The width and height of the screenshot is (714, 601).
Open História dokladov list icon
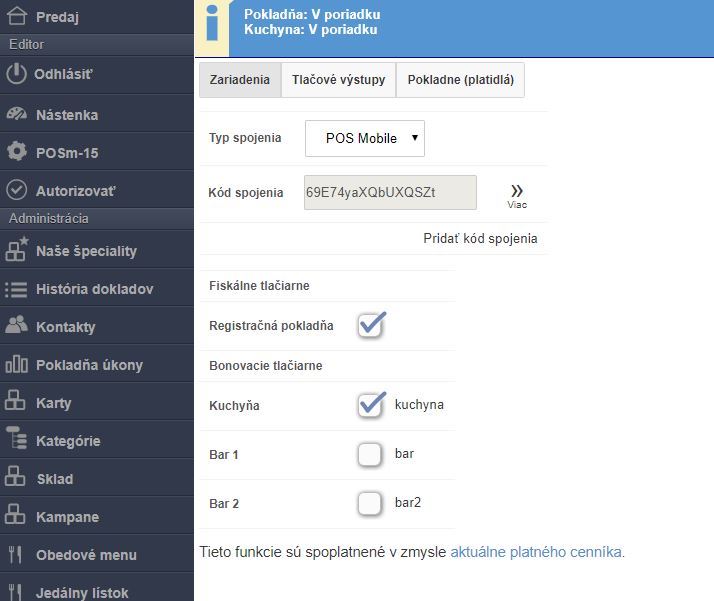16,289
